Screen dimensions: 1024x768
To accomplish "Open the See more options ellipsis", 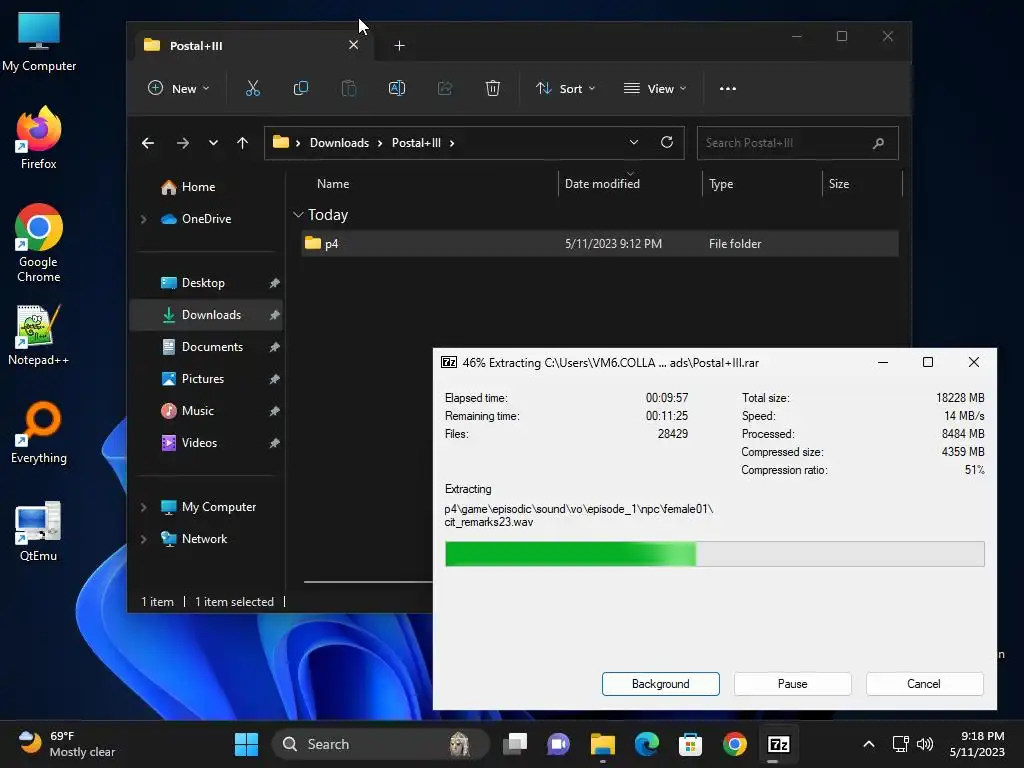I will pyautogui.click(x=728, y=89).
